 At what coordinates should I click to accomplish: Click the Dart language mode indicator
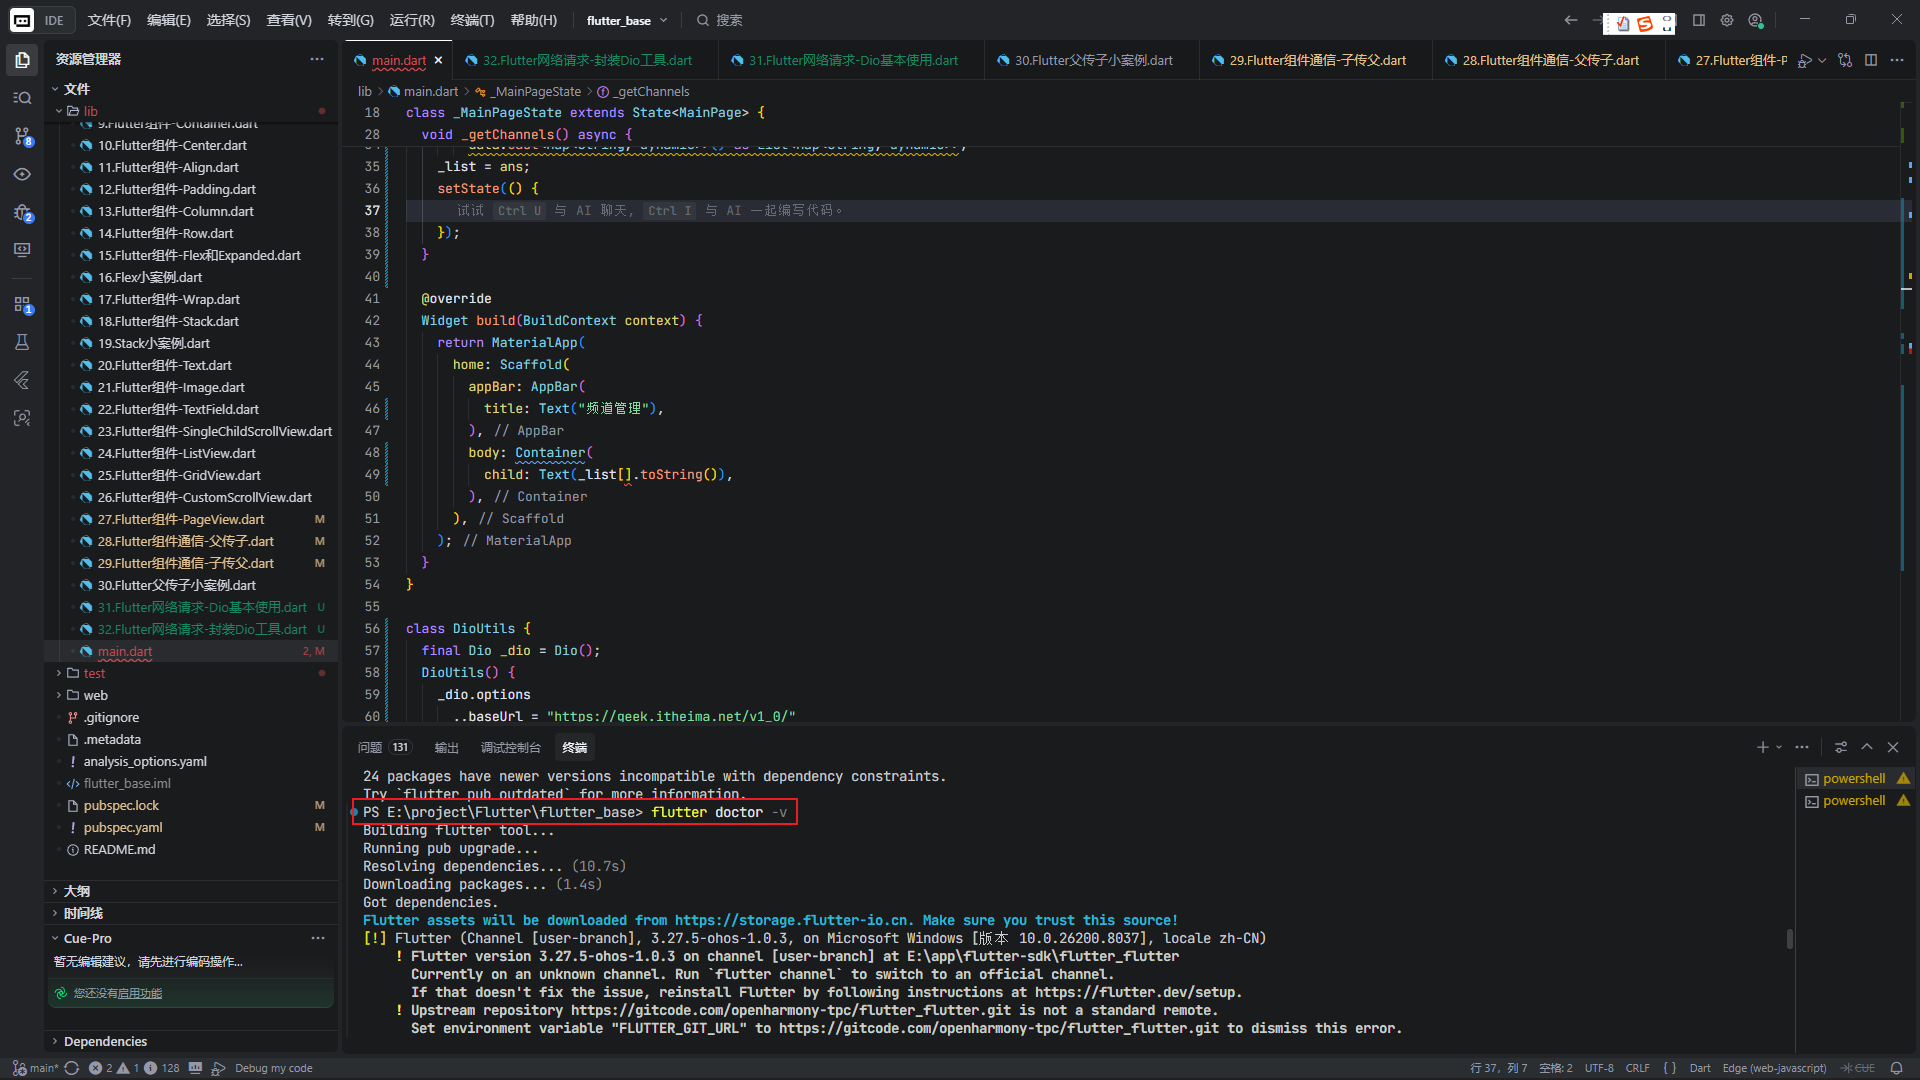[x=1700, y=1068]
